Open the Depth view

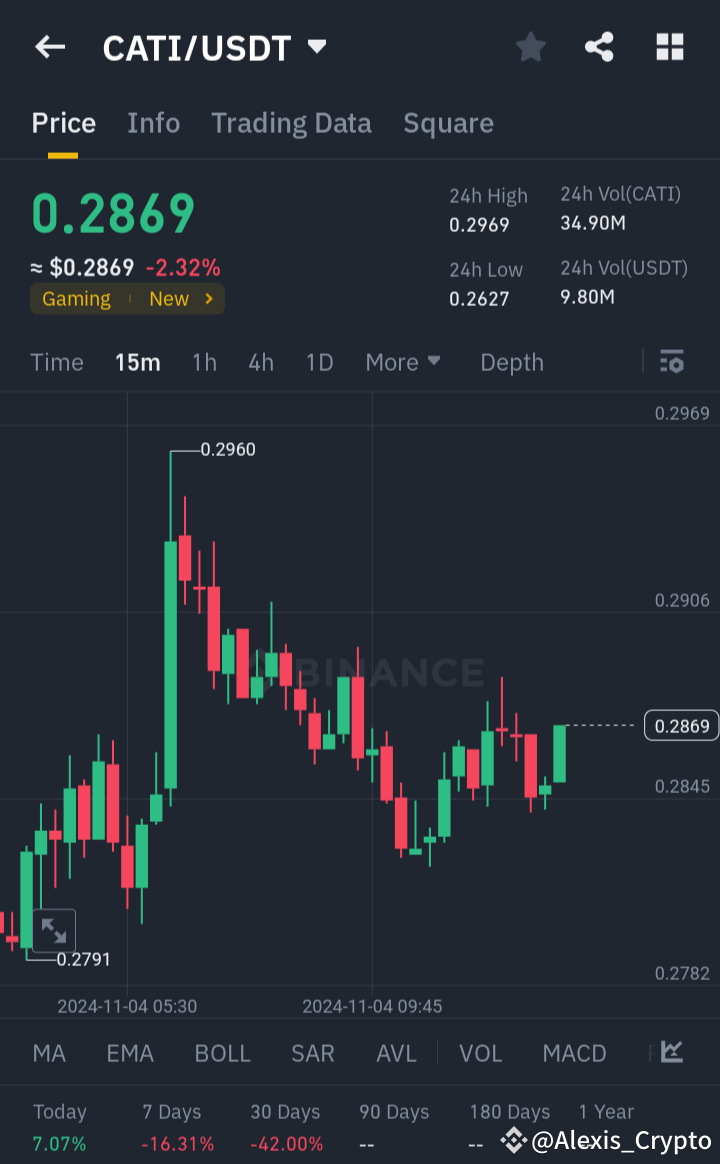coord(511,362)
